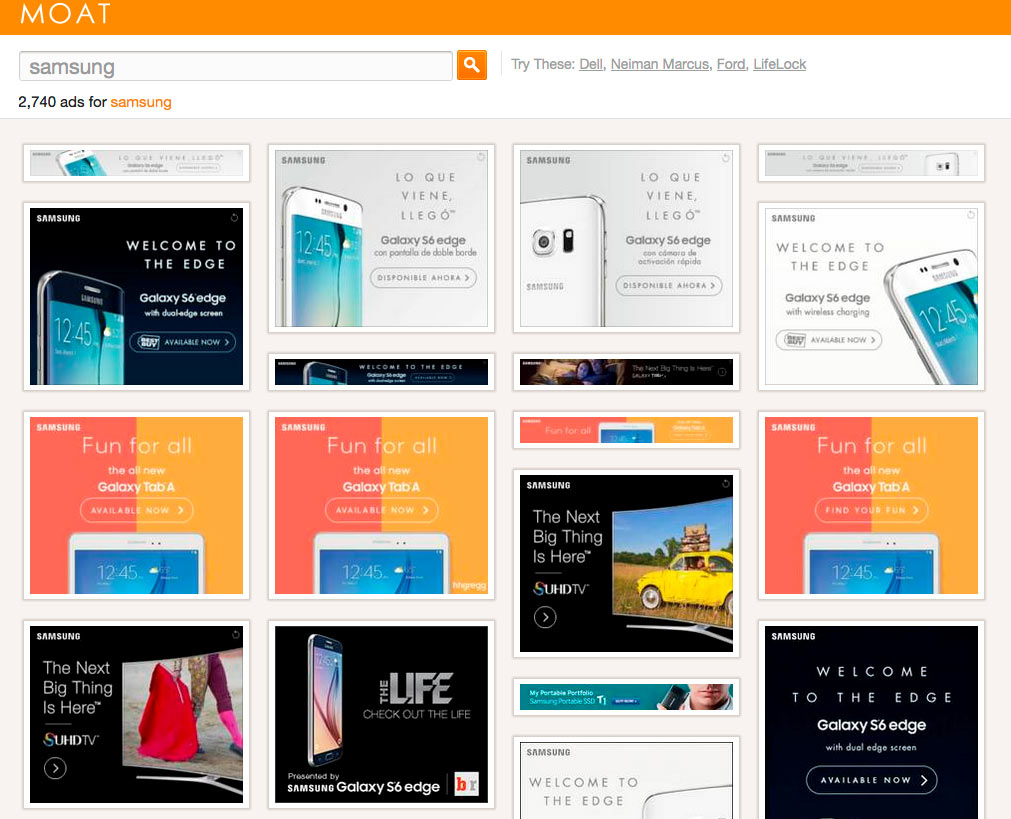This screenshot has height=819, width=1011.
Task: Open the Neiman Marcus suggested link
Action: tap(659, 64)
